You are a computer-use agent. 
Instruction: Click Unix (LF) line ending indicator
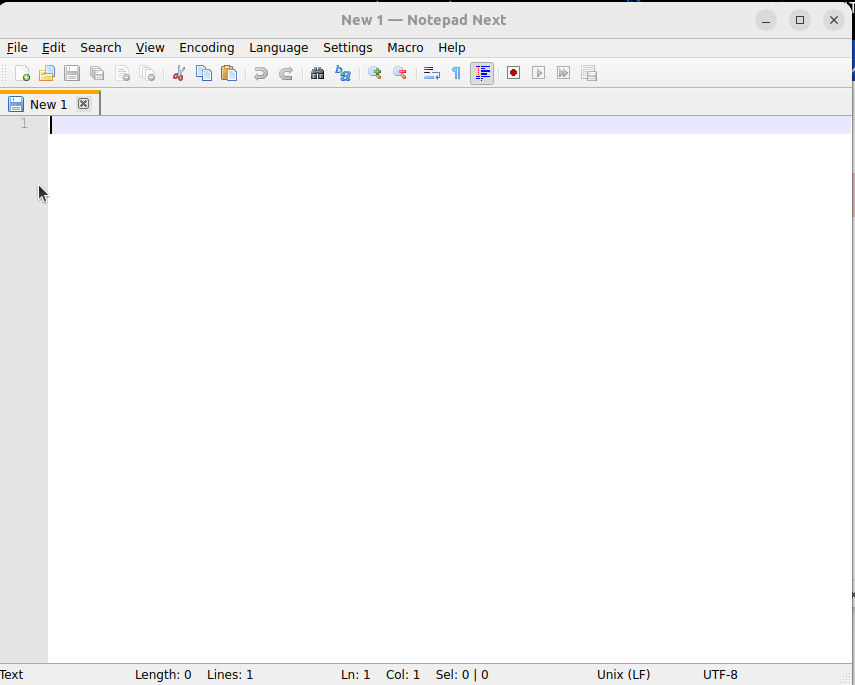[x=623, y=675]
